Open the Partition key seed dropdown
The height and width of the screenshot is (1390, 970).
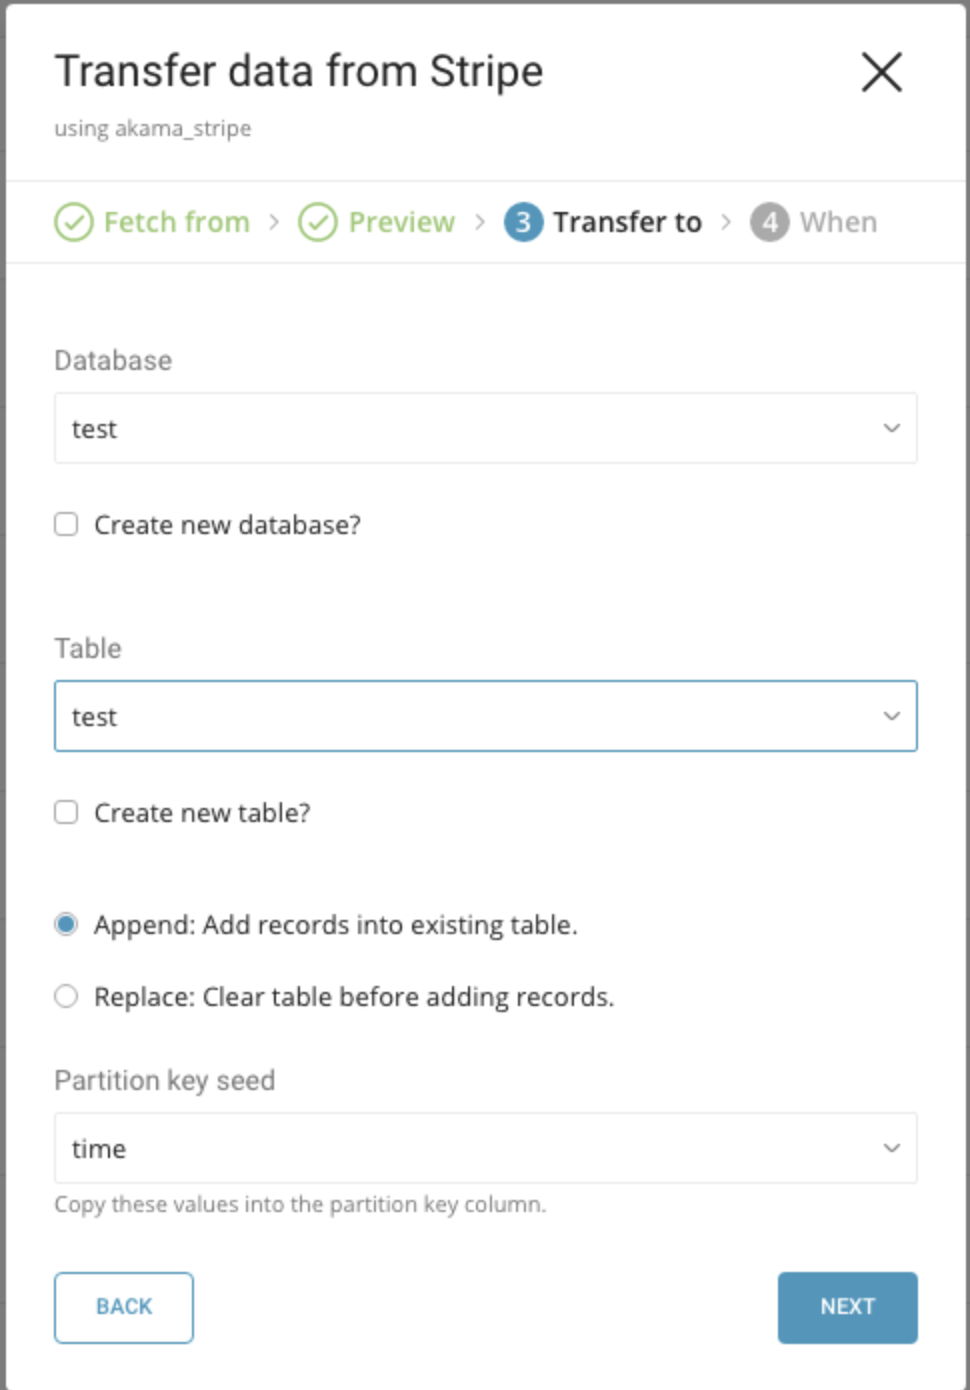470,1148
